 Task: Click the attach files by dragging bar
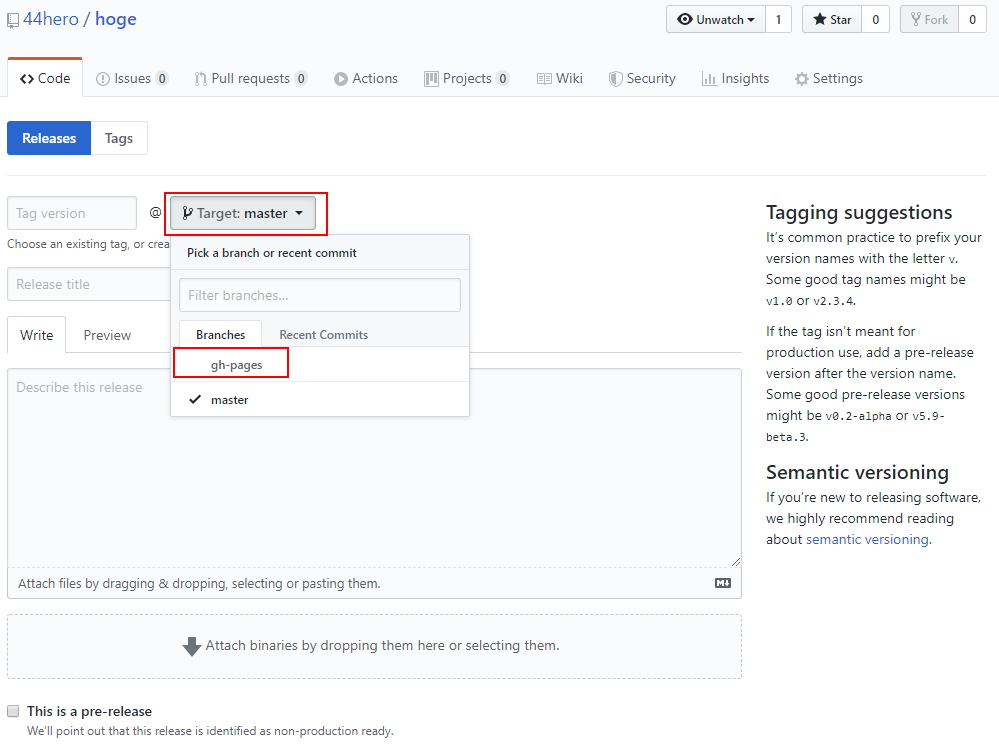375,583
